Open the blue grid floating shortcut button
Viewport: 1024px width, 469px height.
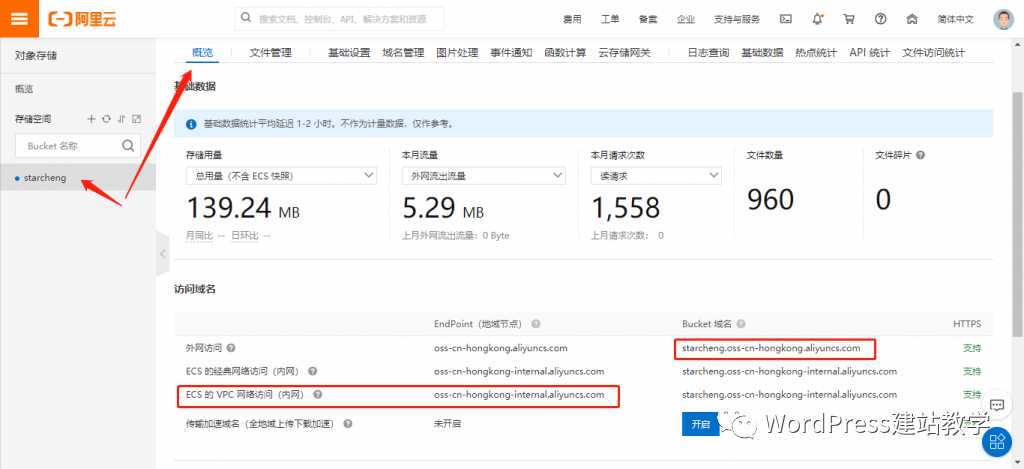pyautogui.click(x=997, y=442)
